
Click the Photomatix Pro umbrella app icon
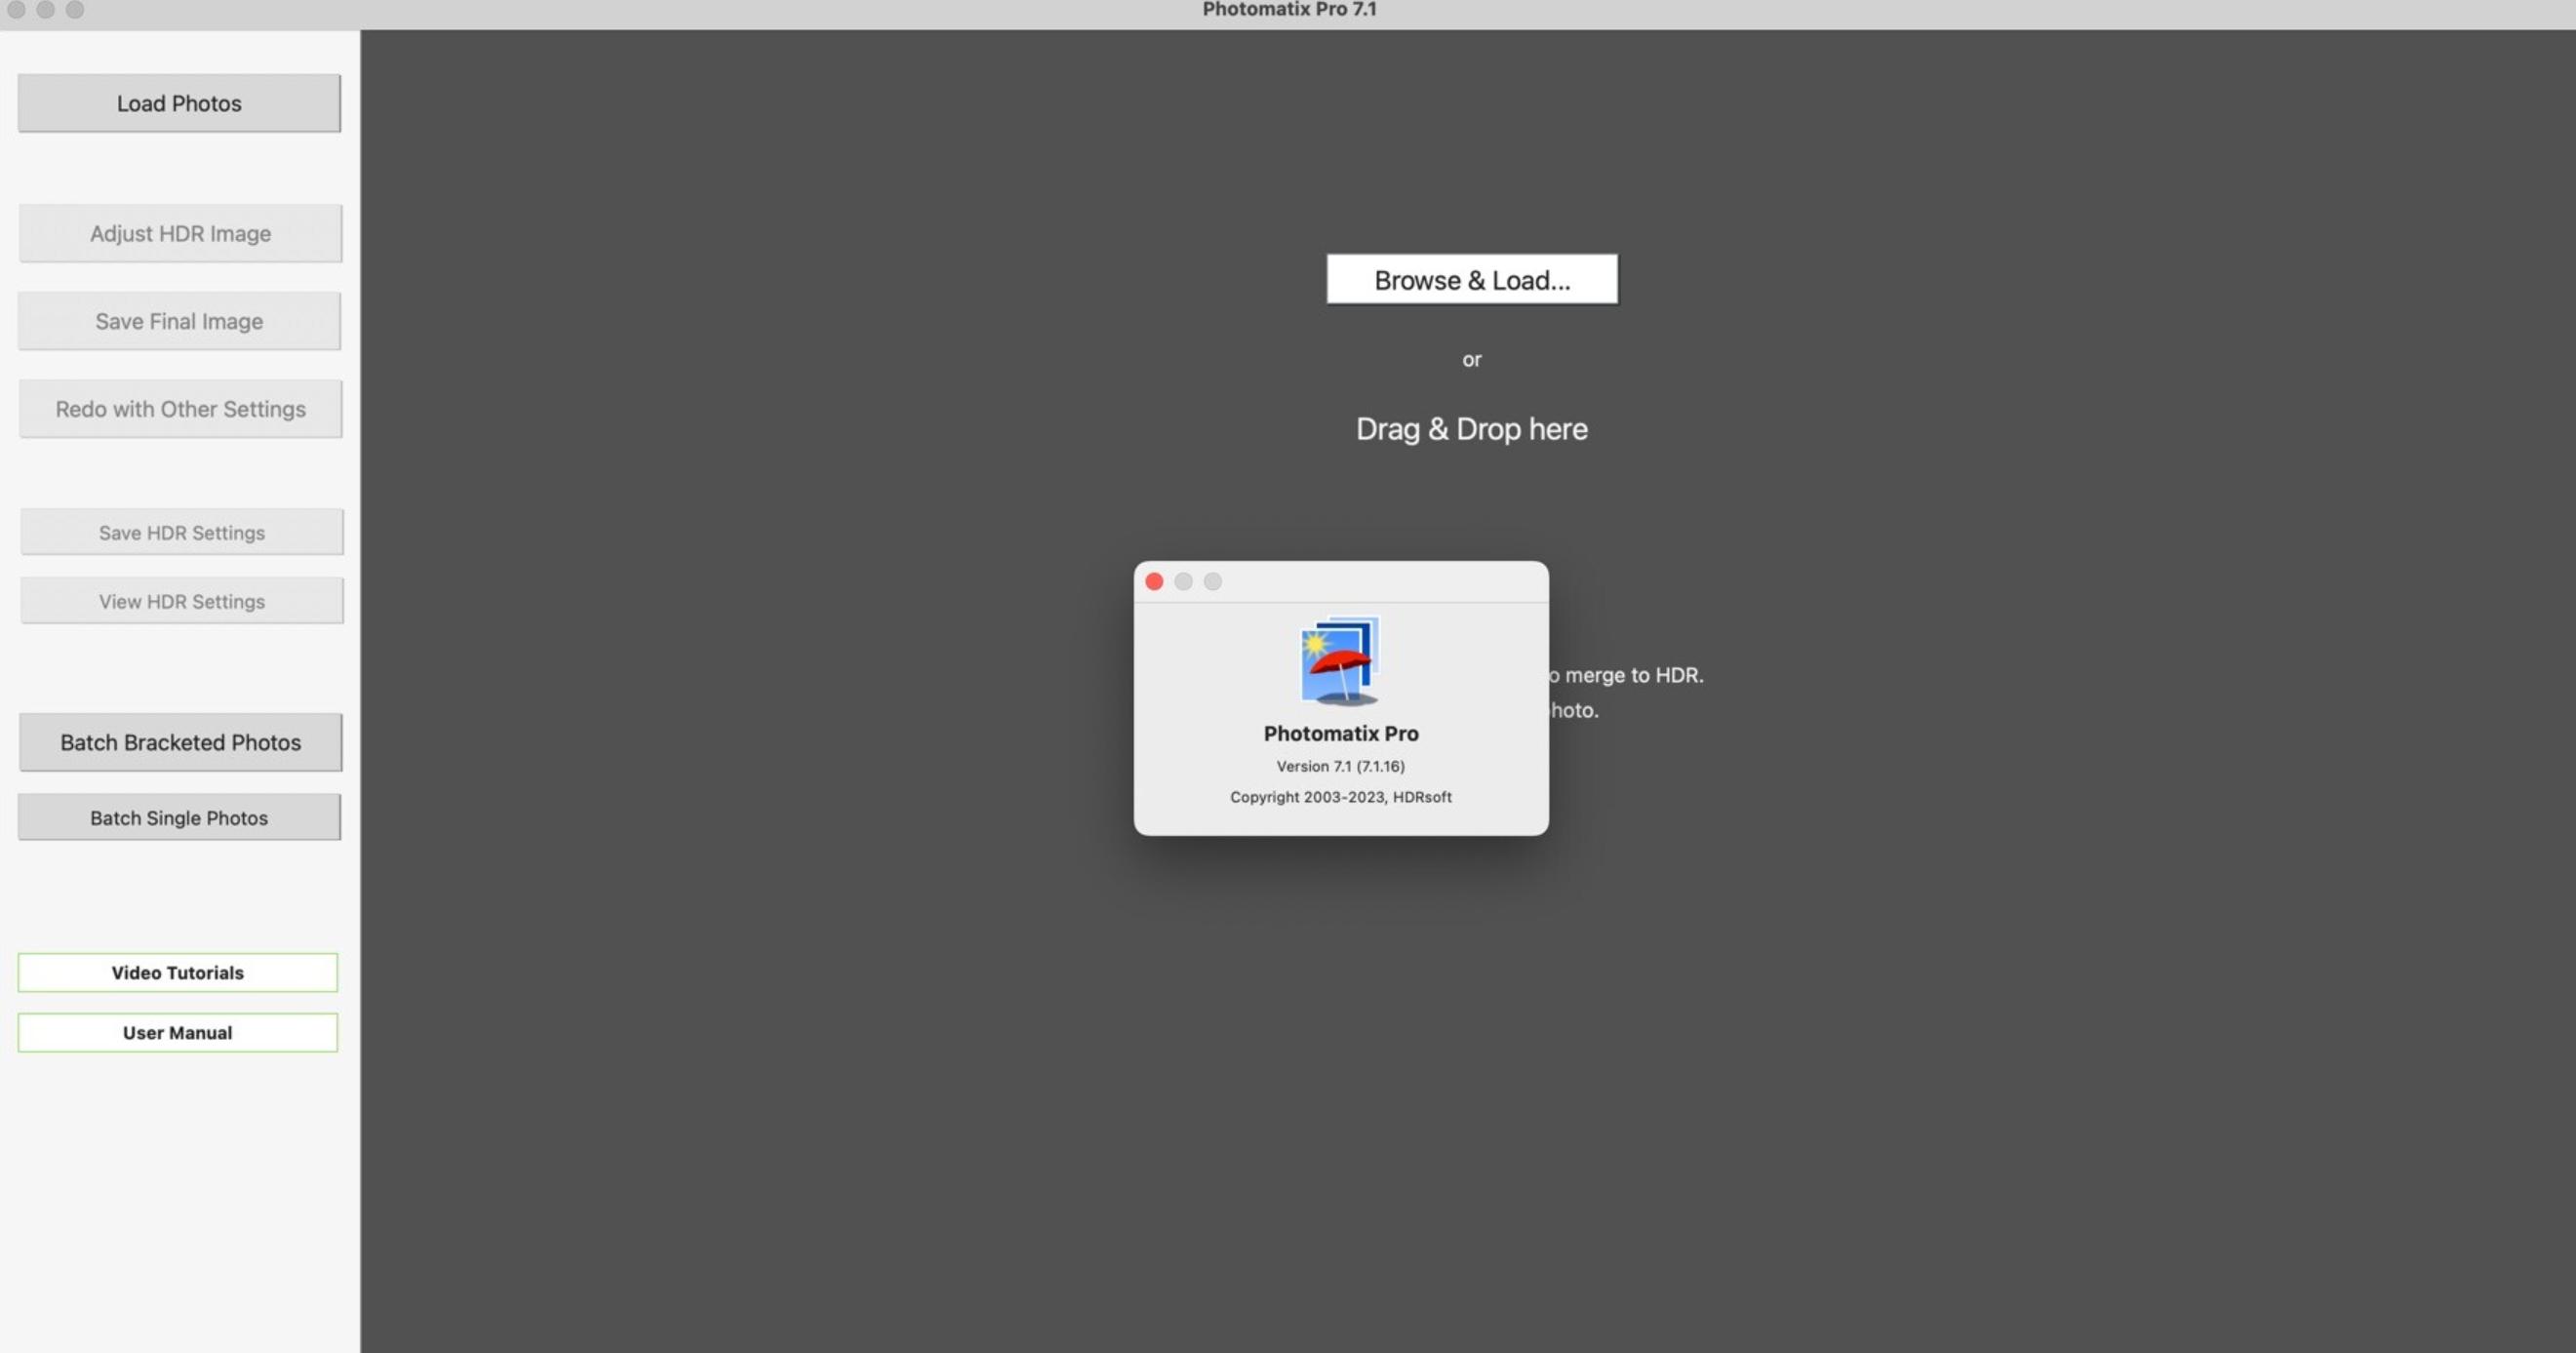coord(1340,661)
